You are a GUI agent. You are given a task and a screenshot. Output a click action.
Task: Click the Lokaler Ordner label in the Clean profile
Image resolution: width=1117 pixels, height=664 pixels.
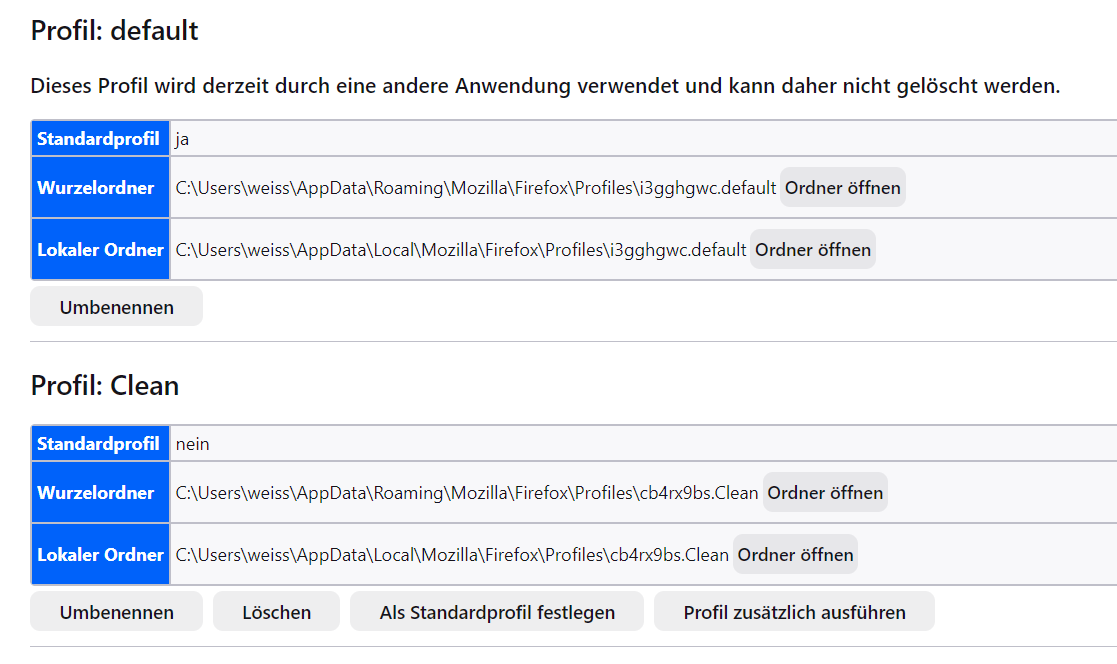point(100,555)
